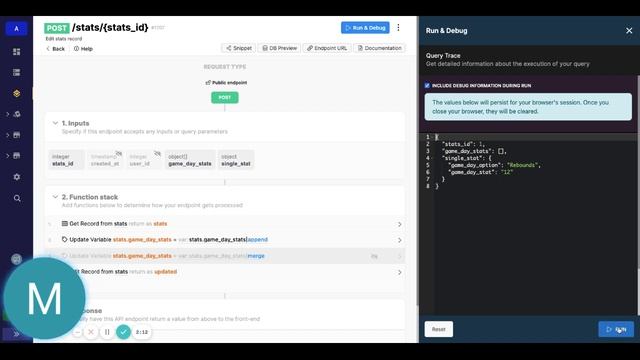Toggle Include Debug Information During Run checkbox
The image size is (640, 360).
tap(427, 86)
